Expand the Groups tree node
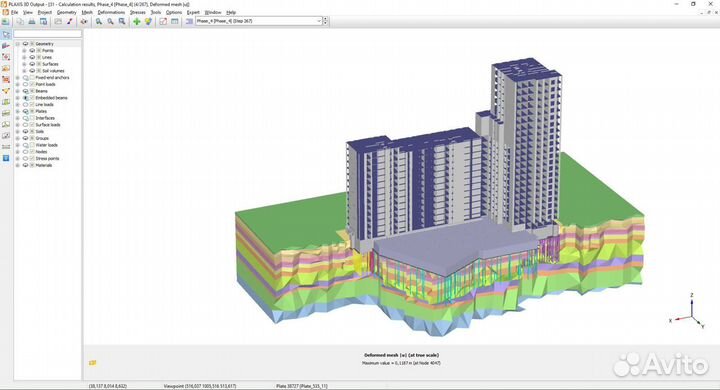The height and width of the screenshot is (390, 720). tap(18, 138)
